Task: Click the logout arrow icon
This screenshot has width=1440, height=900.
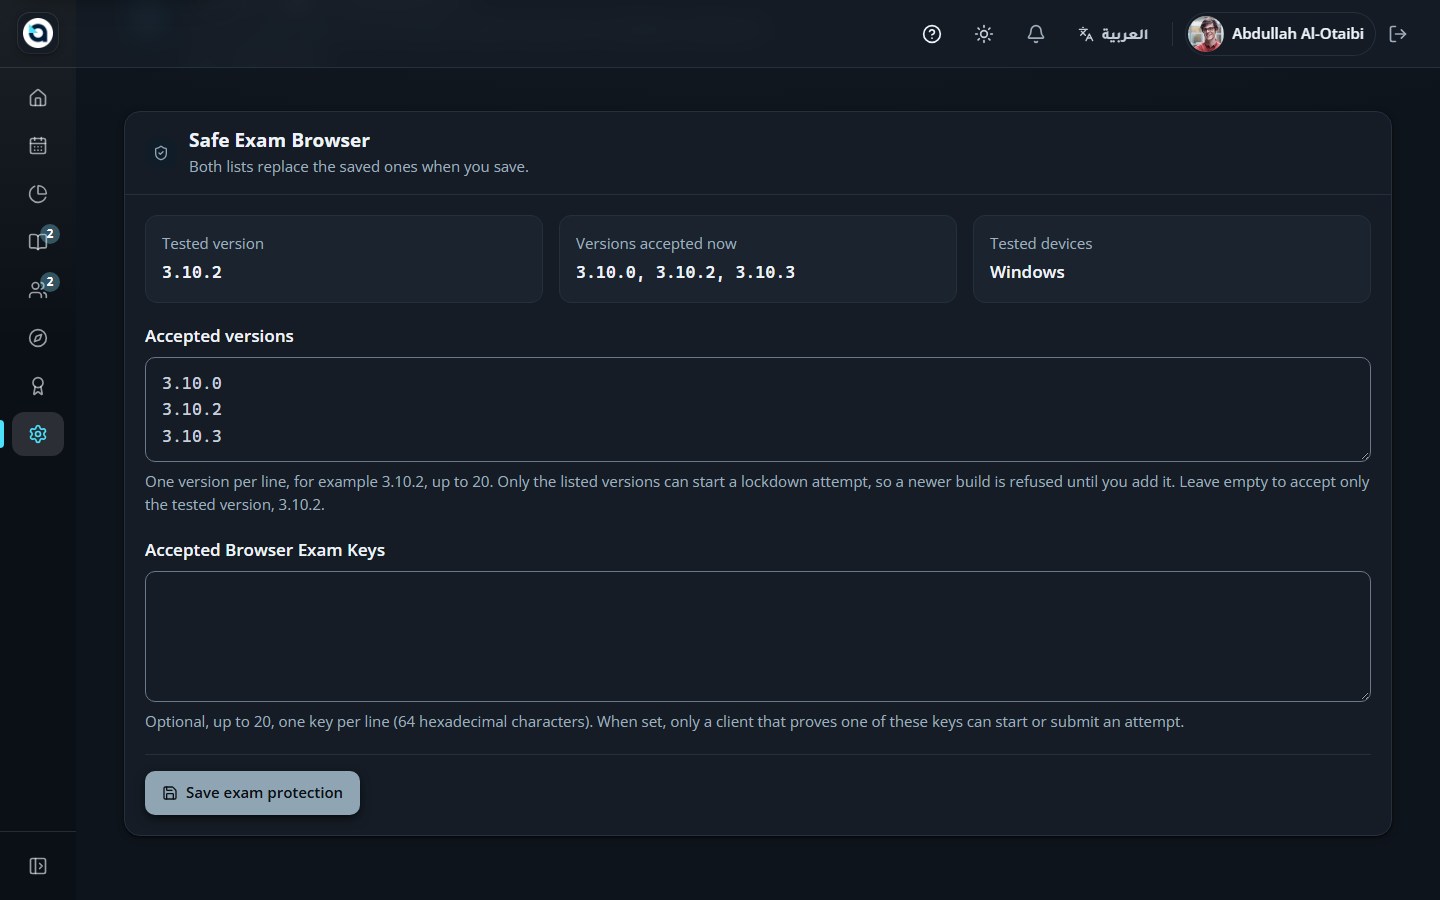Action: (x=1398, y=34)
